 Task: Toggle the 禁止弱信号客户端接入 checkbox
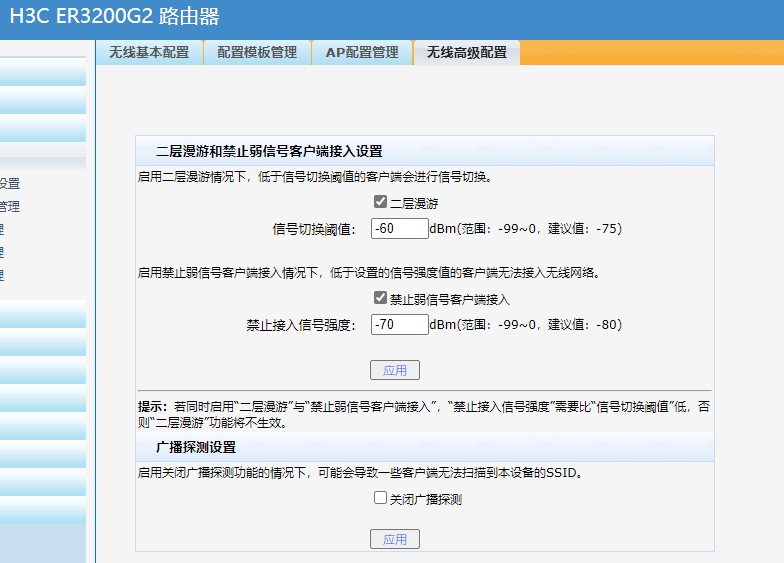(x=380, y=298)
